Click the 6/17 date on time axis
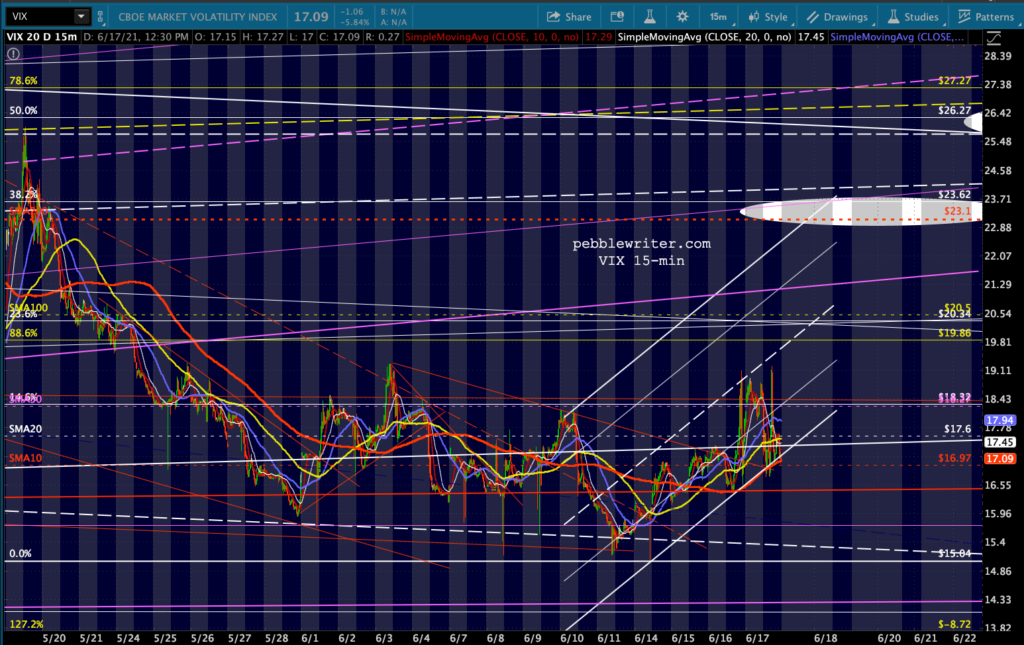Viewport: 1024px width, 645px height. [x=757, y=637]
